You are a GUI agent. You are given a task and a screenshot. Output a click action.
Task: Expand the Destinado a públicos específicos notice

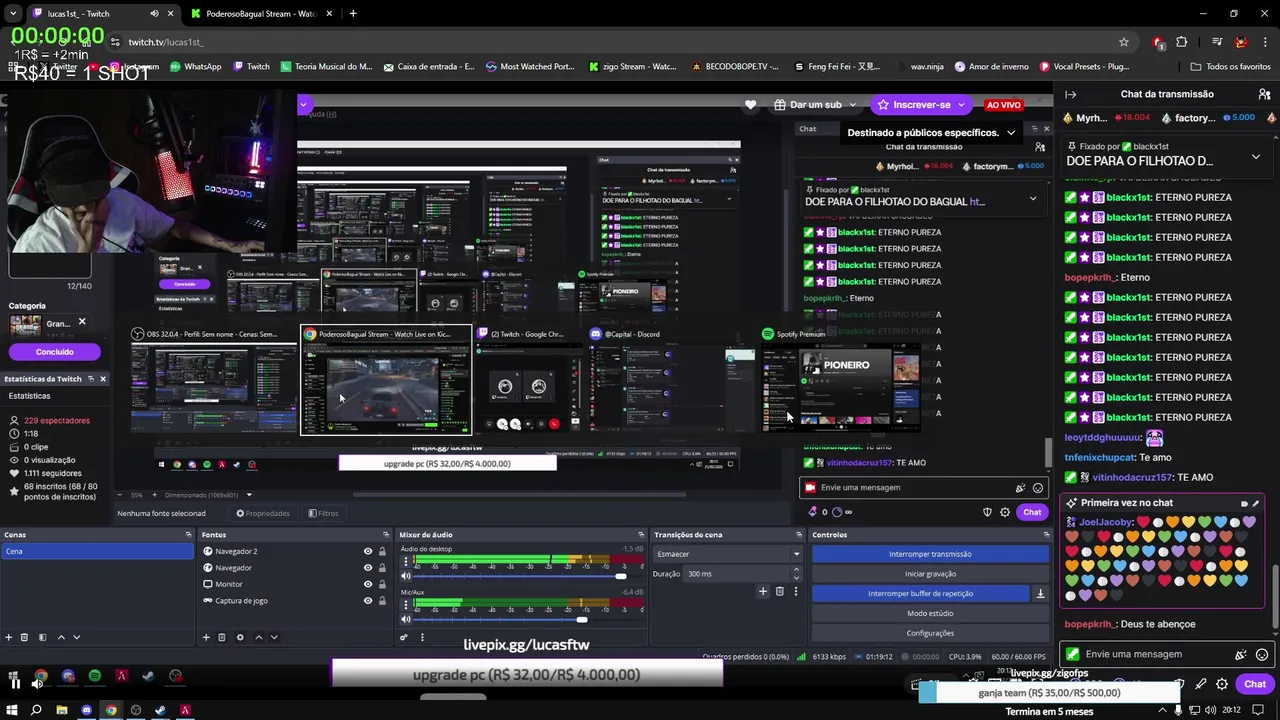coord(1011,132)
